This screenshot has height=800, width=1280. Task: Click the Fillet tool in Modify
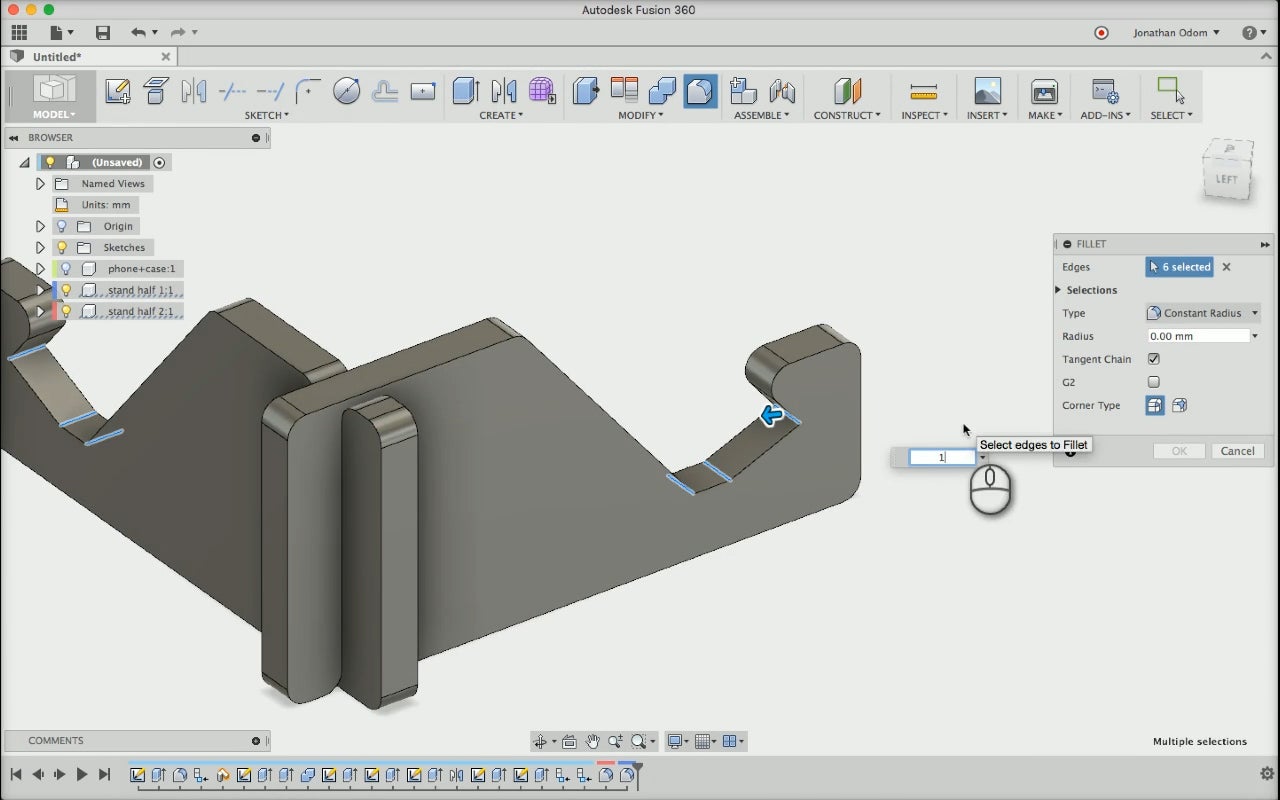(x=700, y=91)
